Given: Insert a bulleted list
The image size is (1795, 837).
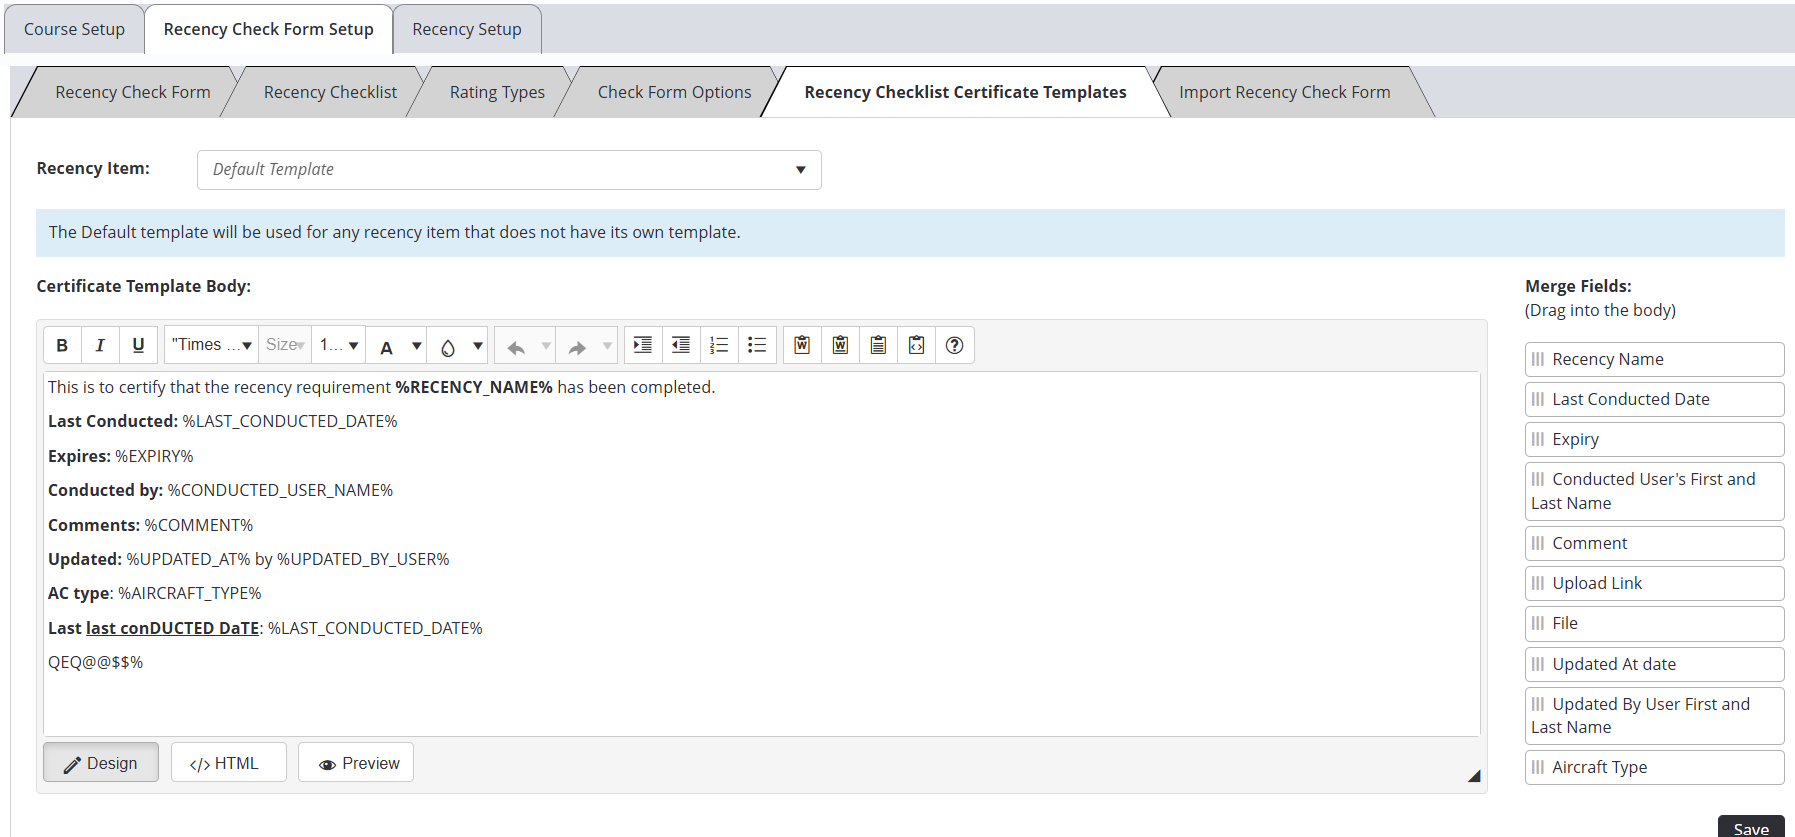Looking at the screenshot, I should click(x=757, y=345).
